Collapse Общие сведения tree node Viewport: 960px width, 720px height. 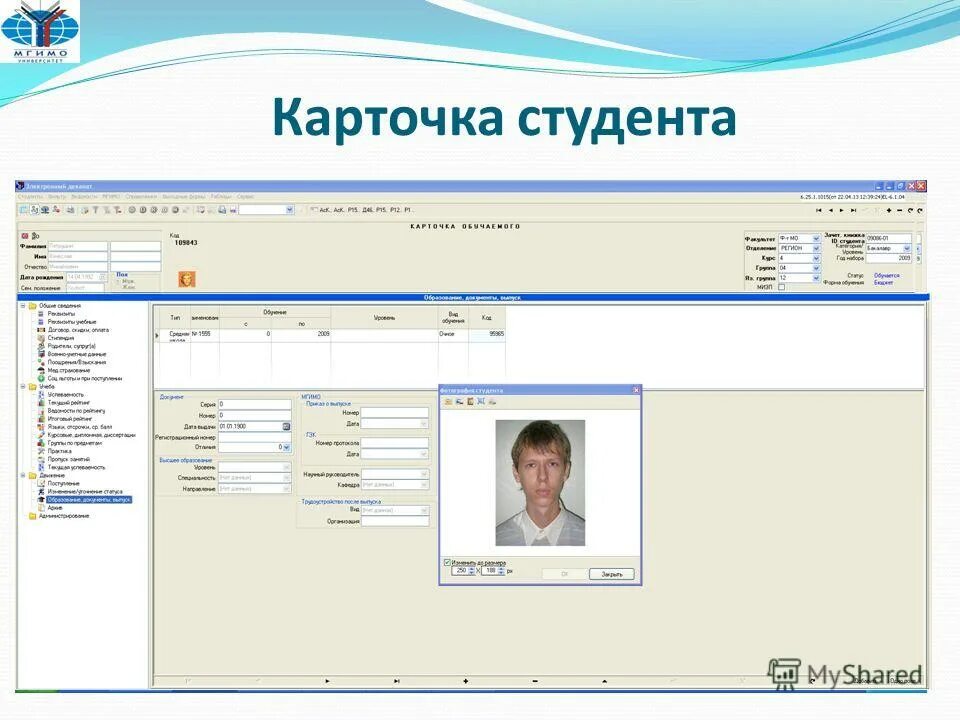(23, 306)
